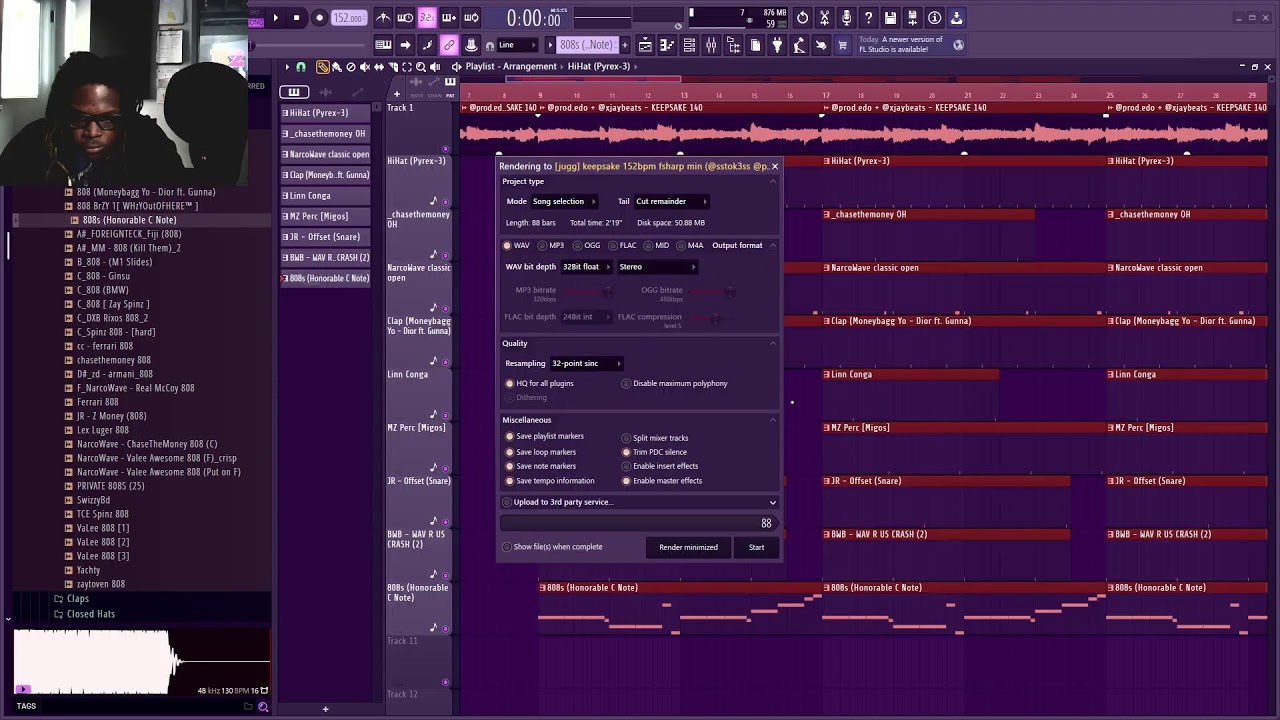Open the mixer view icon
Image resolution: width=1280 pixels, height=720 pixels.
click(711, 45)
